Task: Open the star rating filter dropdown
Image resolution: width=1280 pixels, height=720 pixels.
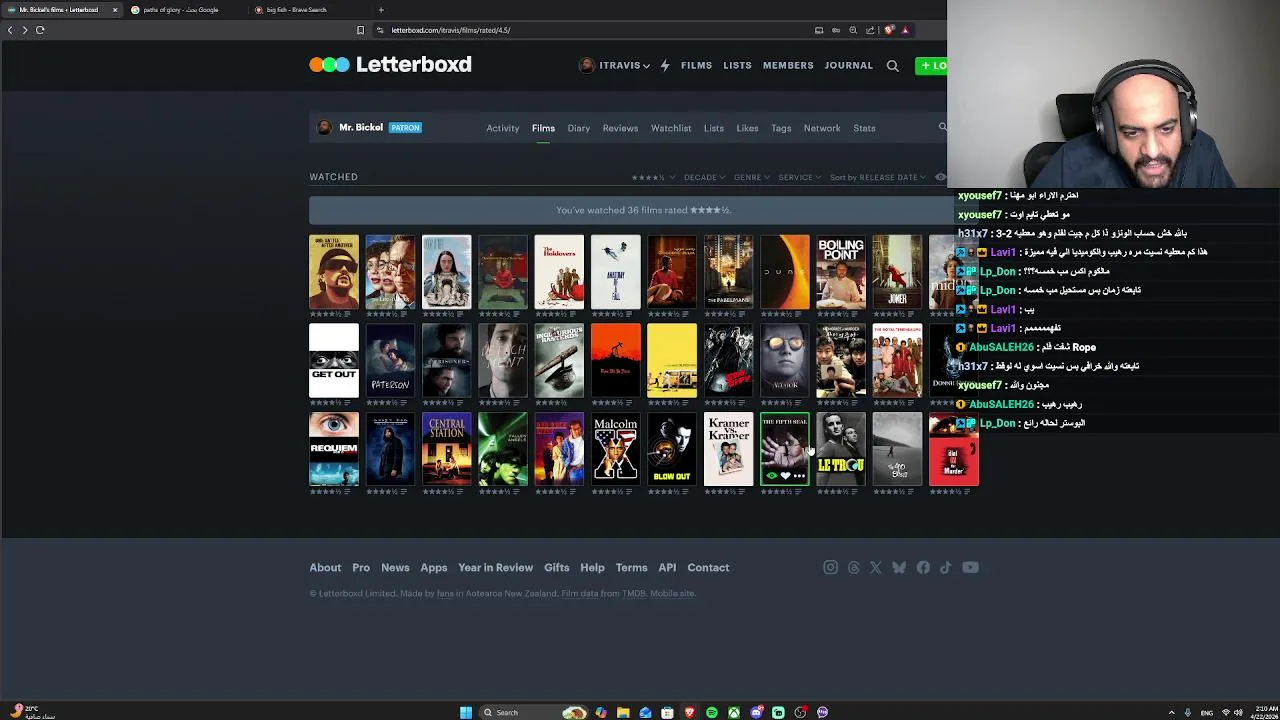Action: (x=652, y=177)
